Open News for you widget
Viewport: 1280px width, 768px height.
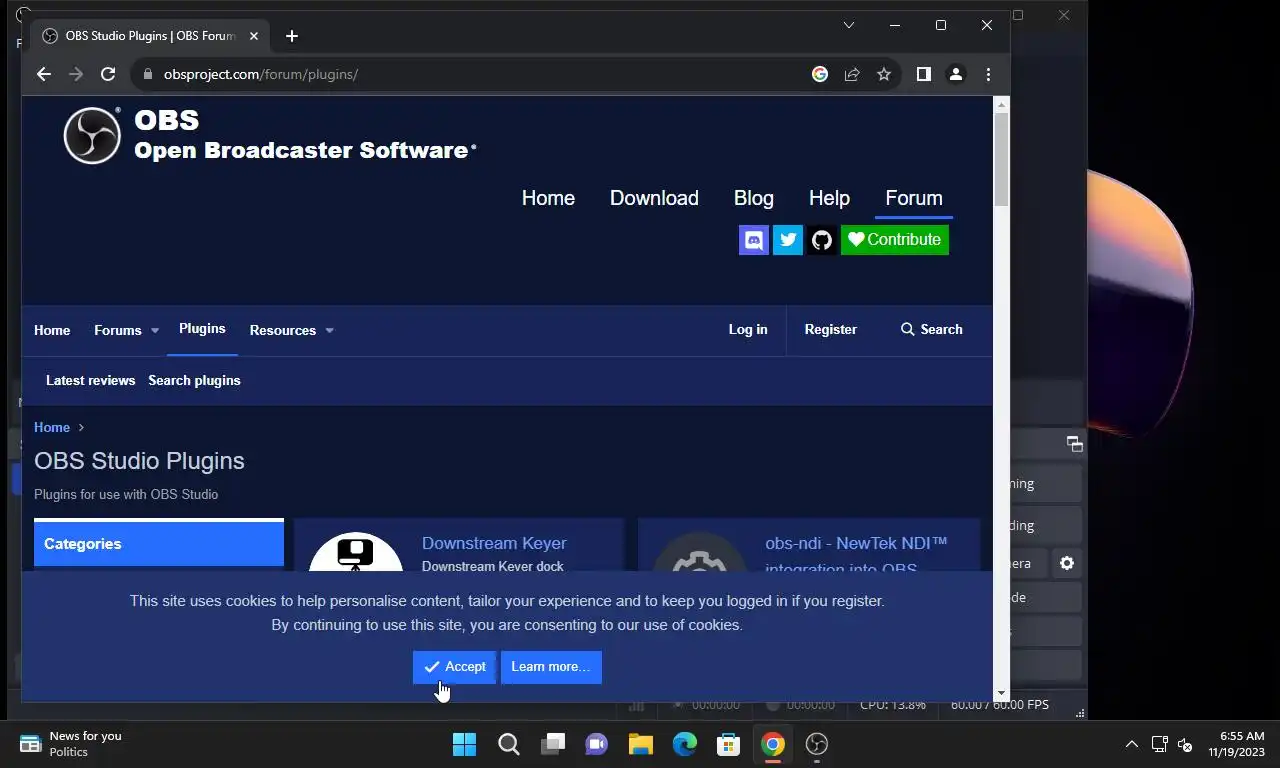pyautogui.click(x=71, y=744)
